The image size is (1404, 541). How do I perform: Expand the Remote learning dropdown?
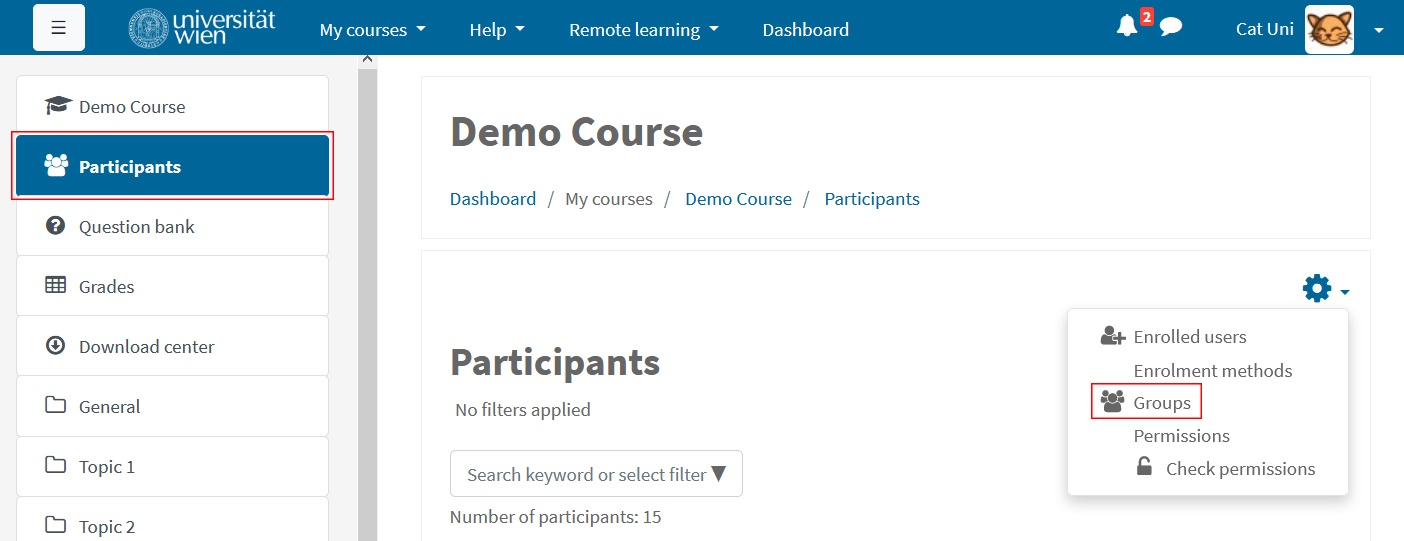coord(644,30)
